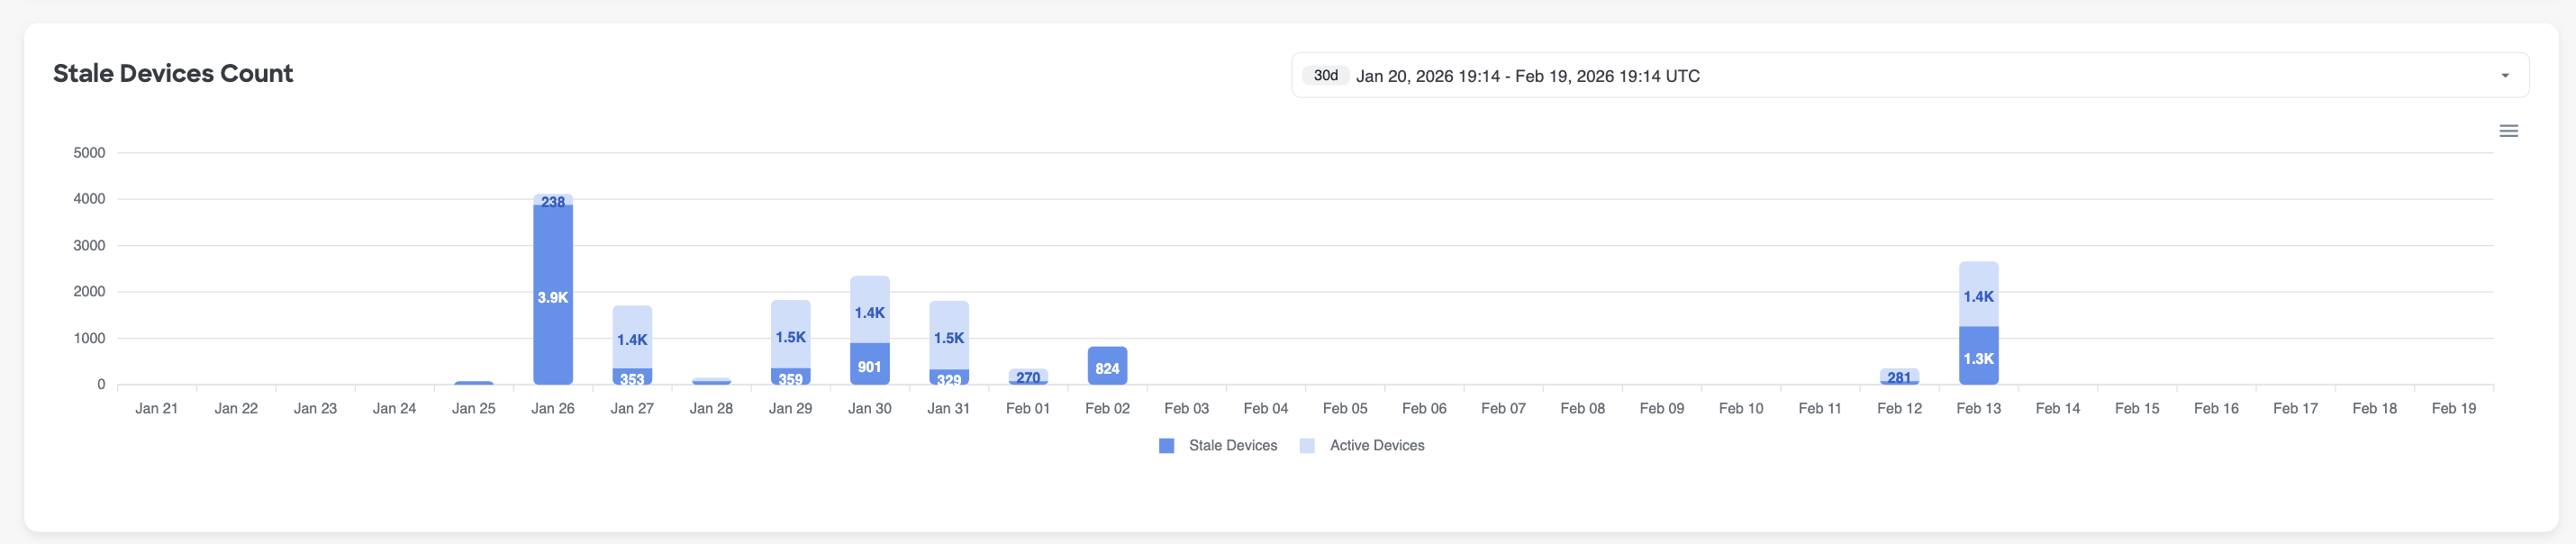Select the 1.3K stale segment on Feb 13

click(1978, 357)
